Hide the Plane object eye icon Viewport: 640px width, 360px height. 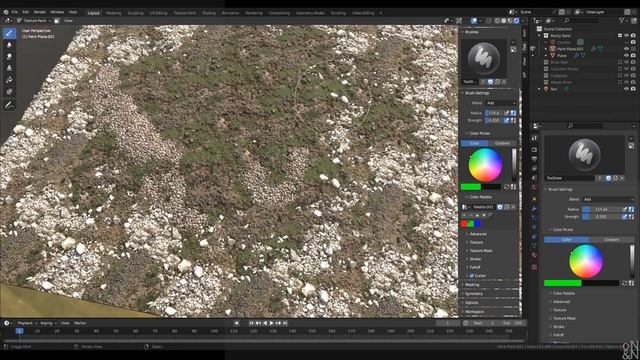(627, 55)
